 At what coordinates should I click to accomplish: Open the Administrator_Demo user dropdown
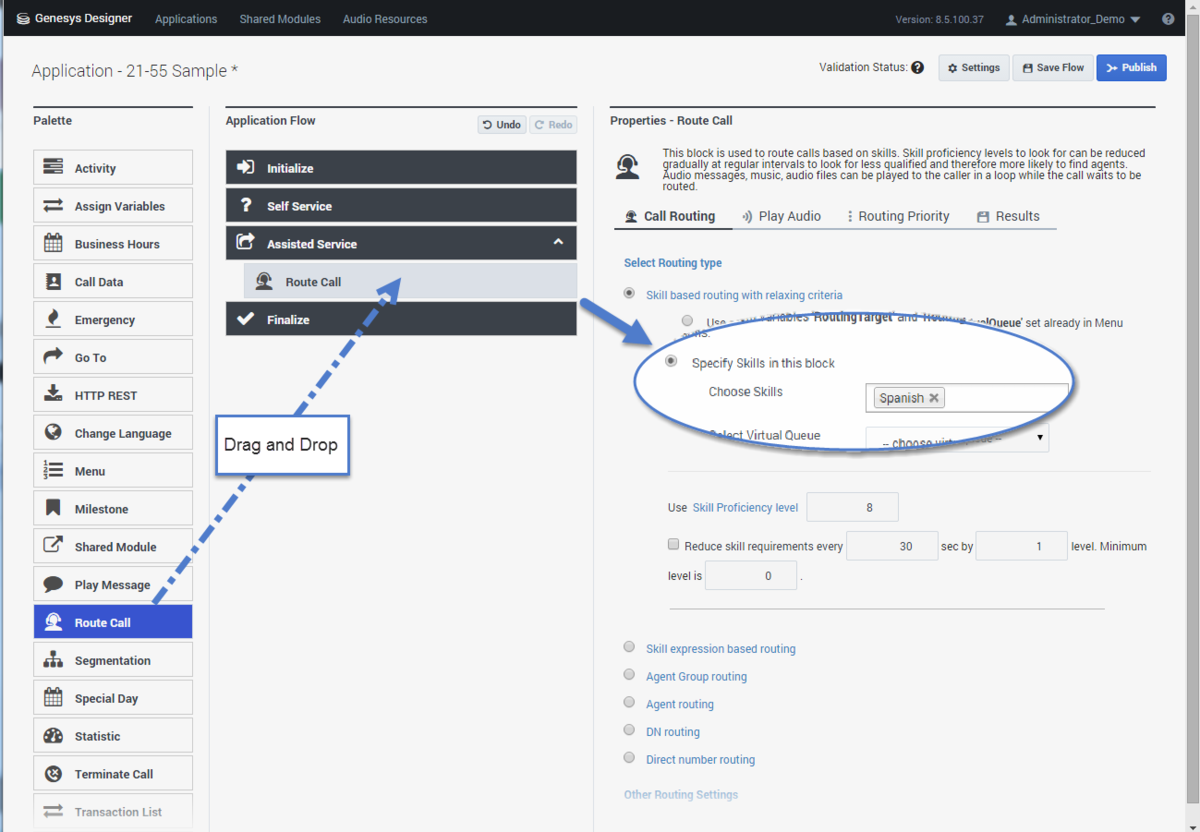(1073, 19)
